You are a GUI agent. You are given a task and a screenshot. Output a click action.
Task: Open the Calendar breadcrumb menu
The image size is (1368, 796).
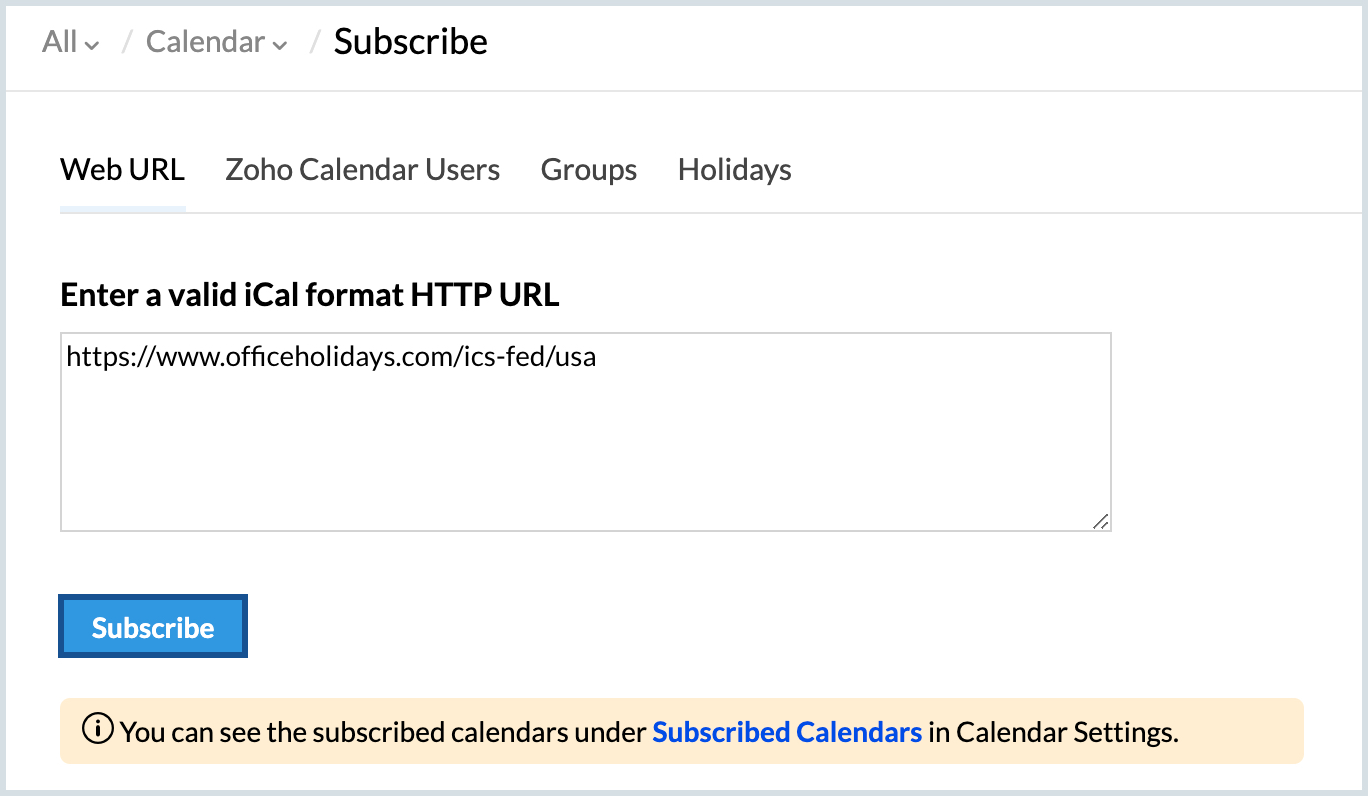click(x=217, y=41)
